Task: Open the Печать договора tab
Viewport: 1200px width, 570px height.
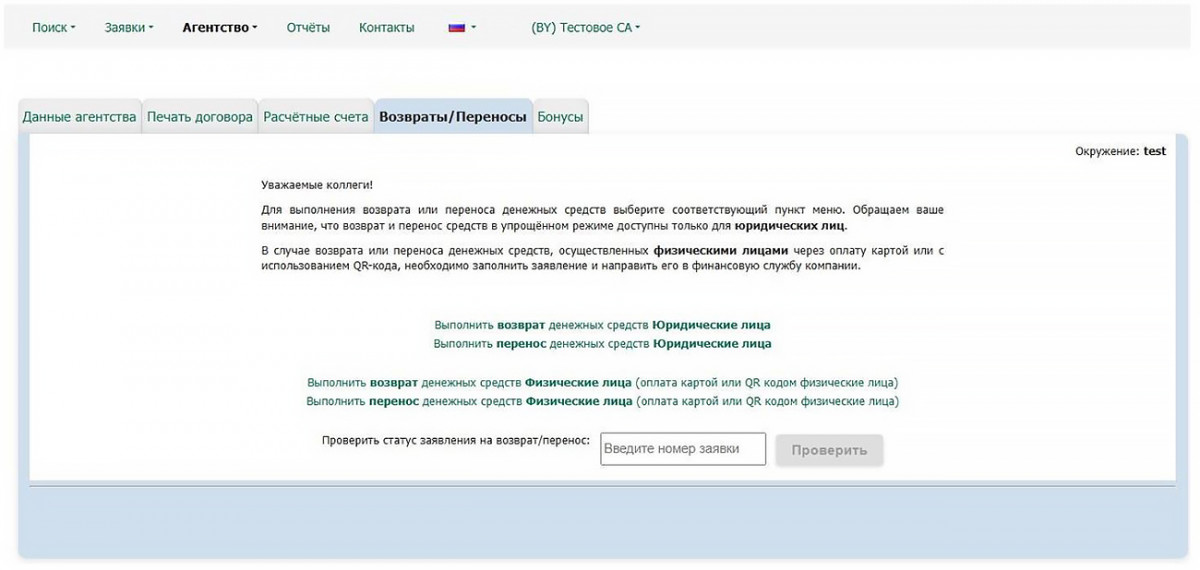Action: pyautogui.click(x=200, y=117)
